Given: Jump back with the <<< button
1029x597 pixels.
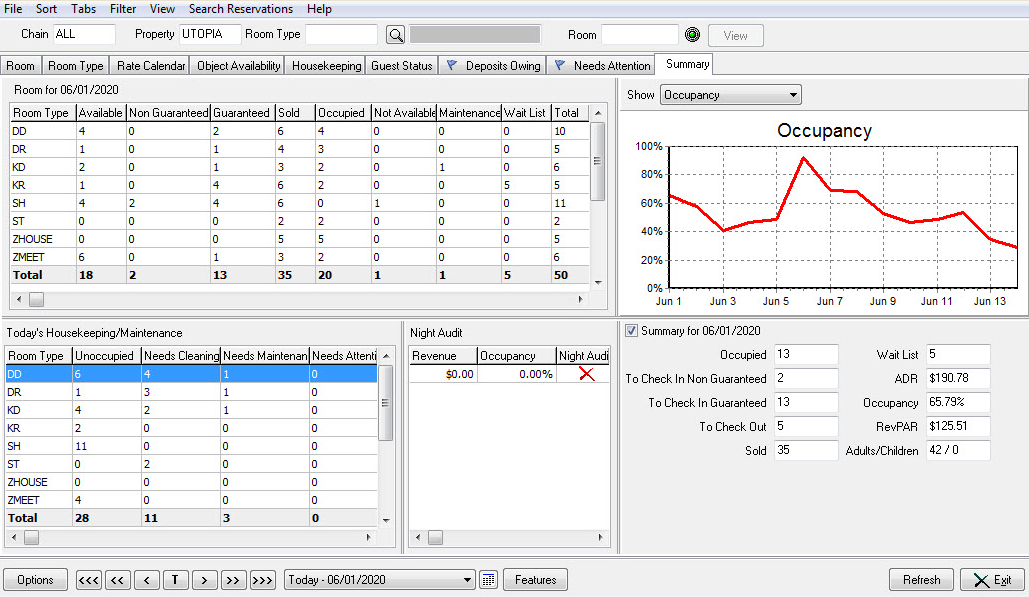Looking at the screenshot, I should pyautogui.click(x=89, y=580).
